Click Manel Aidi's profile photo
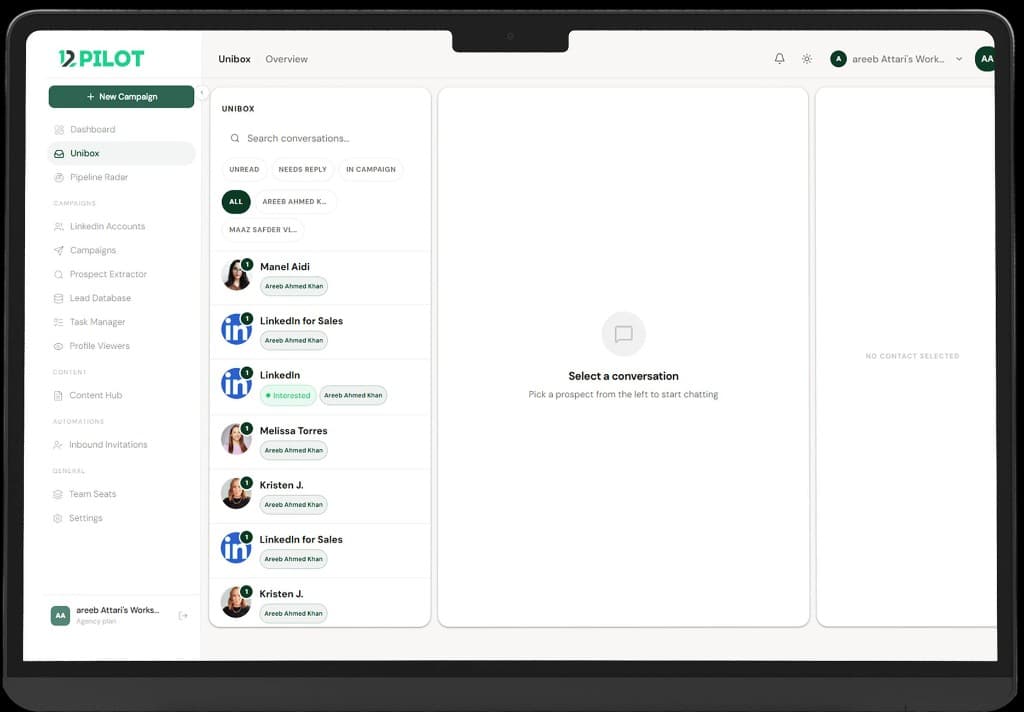Viewport: 1024px width, 712px height. [236, 275]
